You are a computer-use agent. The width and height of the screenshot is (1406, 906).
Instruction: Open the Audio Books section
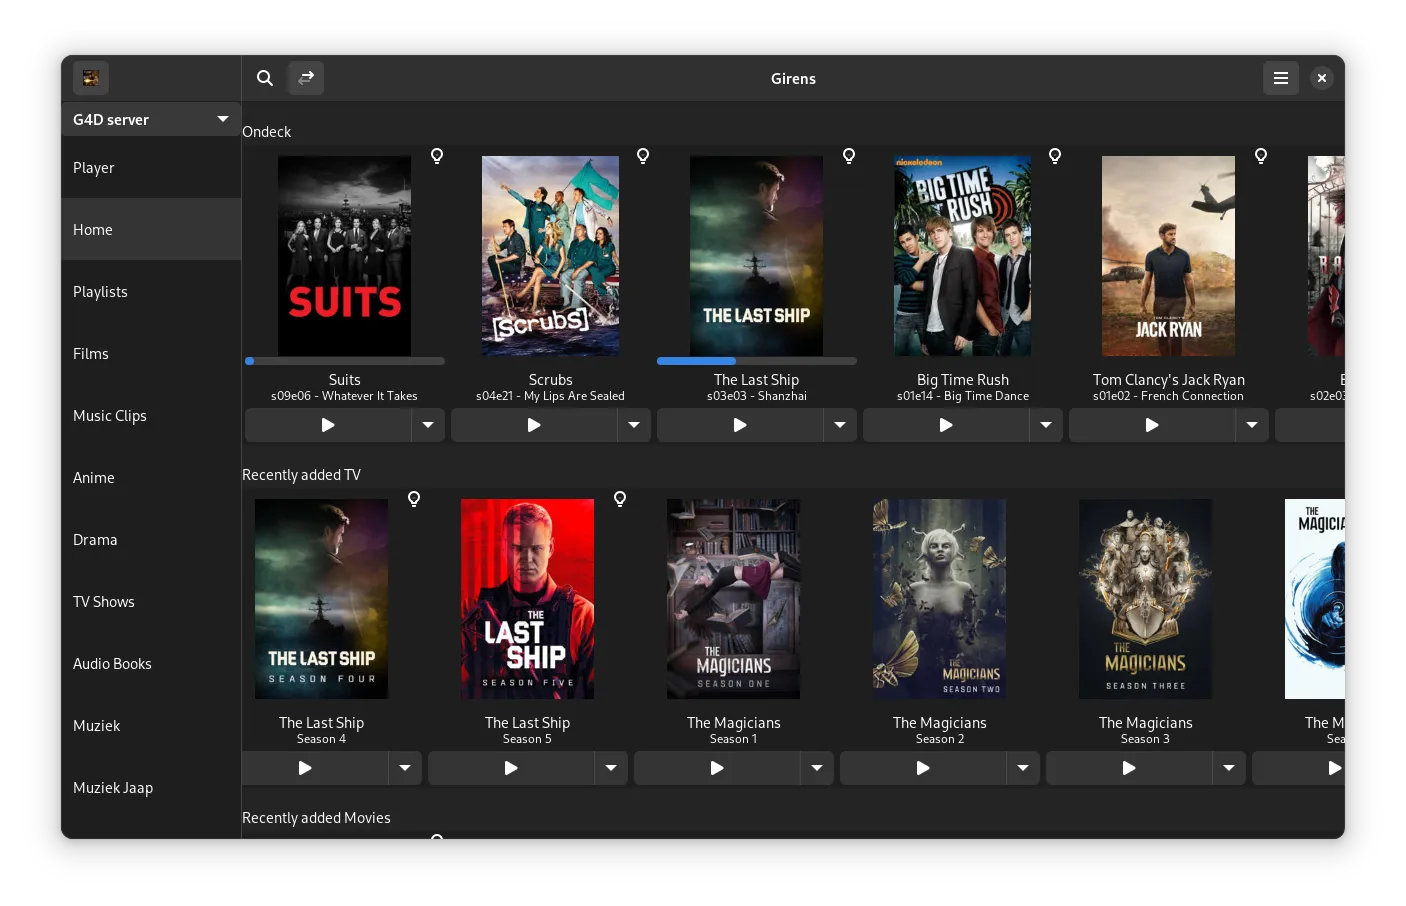pyautogui.click(x=112, y=664)
